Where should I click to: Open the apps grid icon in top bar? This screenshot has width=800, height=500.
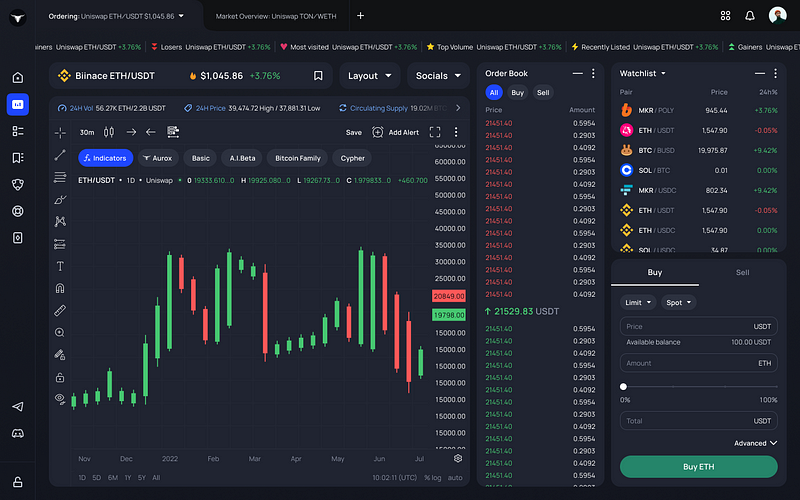coord(725,16)
